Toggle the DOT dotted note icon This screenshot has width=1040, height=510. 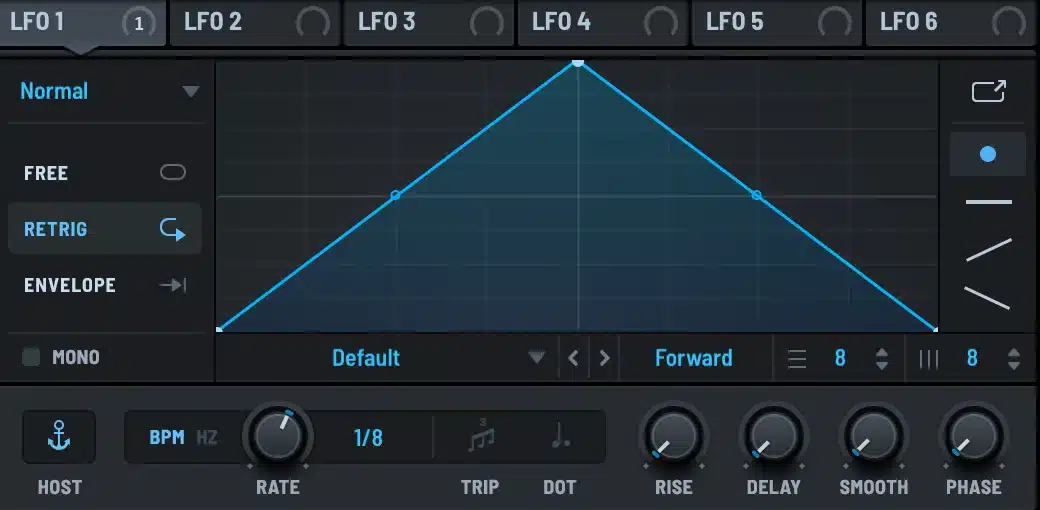[x=560, y=436]
